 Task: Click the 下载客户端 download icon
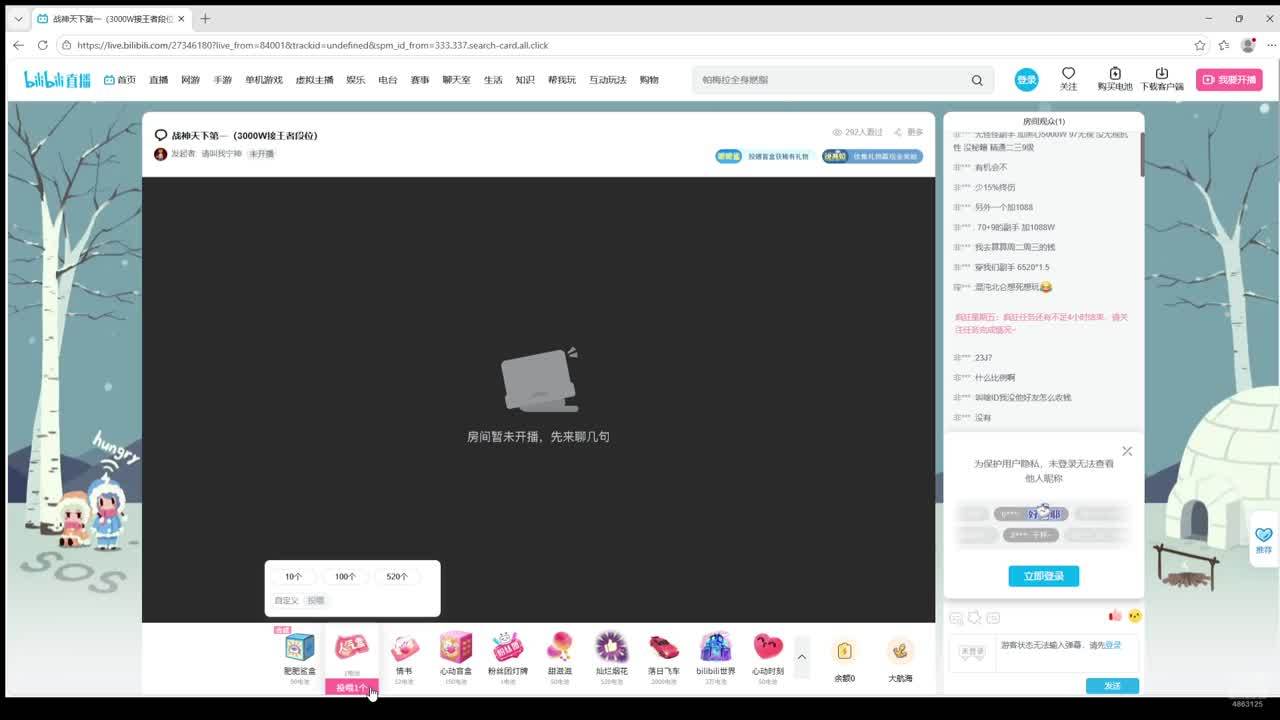1161,74
